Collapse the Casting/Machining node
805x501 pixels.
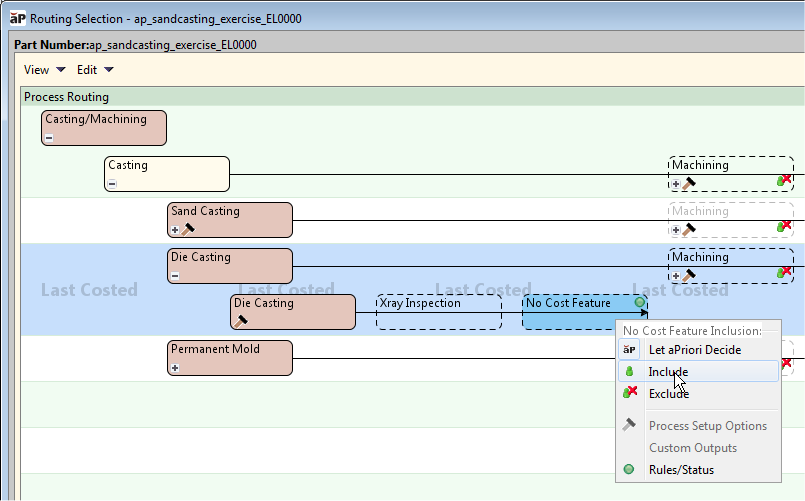(49, 138)
